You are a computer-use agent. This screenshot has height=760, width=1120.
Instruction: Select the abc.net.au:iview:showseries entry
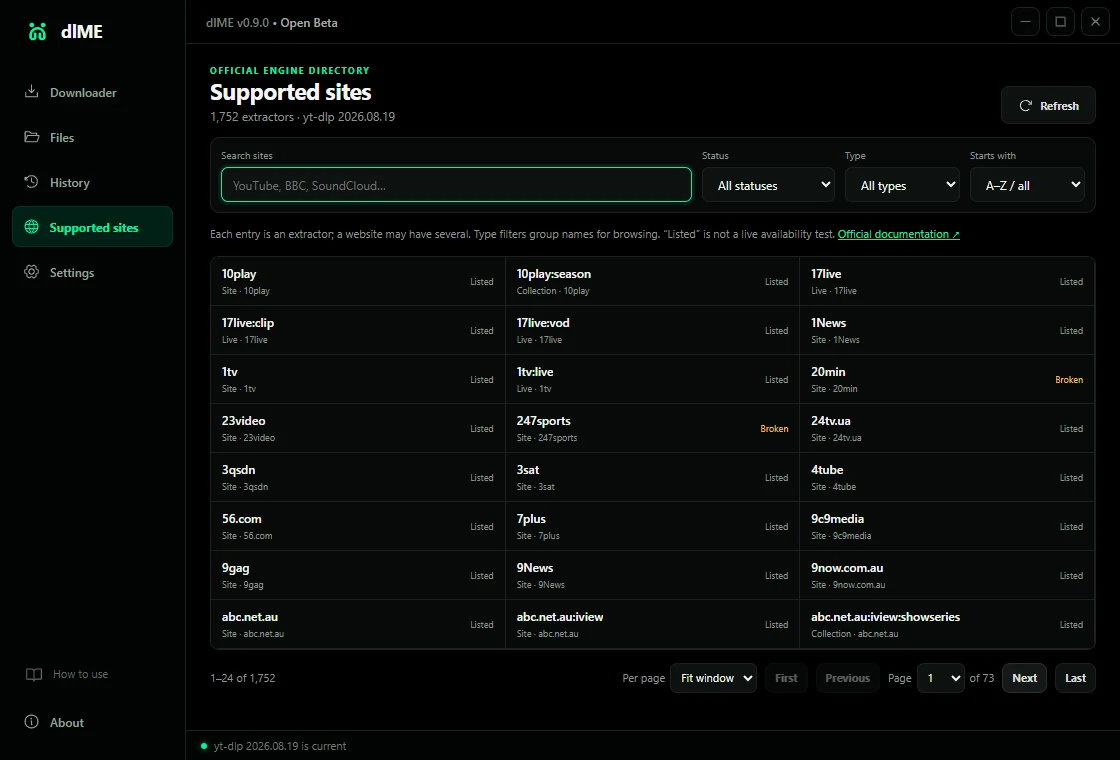click(947, 624)
